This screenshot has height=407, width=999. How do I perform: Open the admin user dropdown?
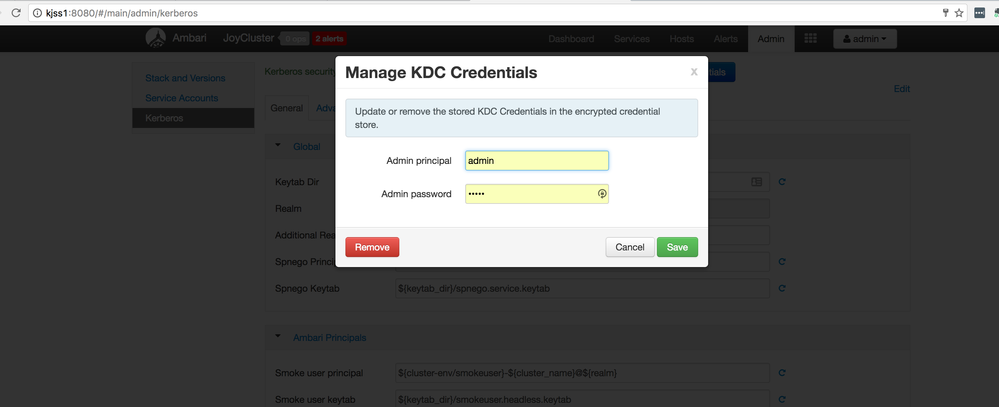coord(865,39)
